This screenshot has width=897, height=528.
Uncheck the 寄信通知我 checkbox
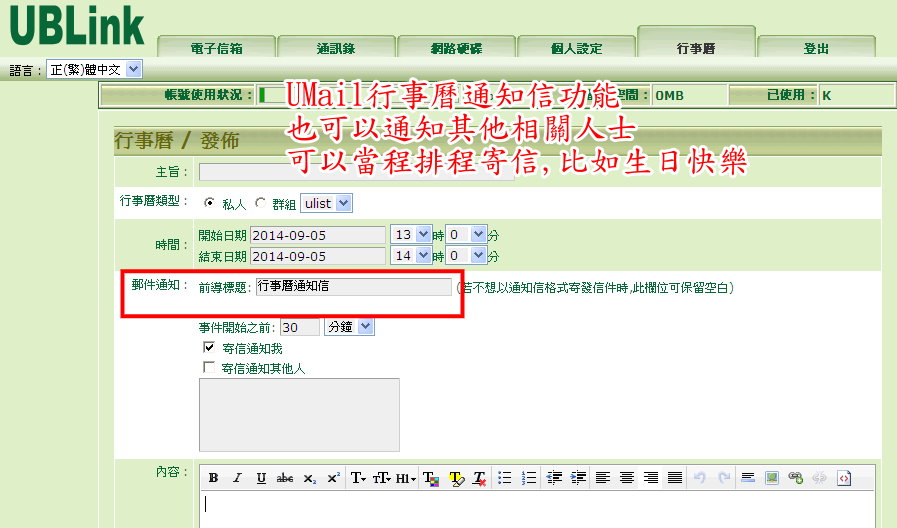(209, 348)
